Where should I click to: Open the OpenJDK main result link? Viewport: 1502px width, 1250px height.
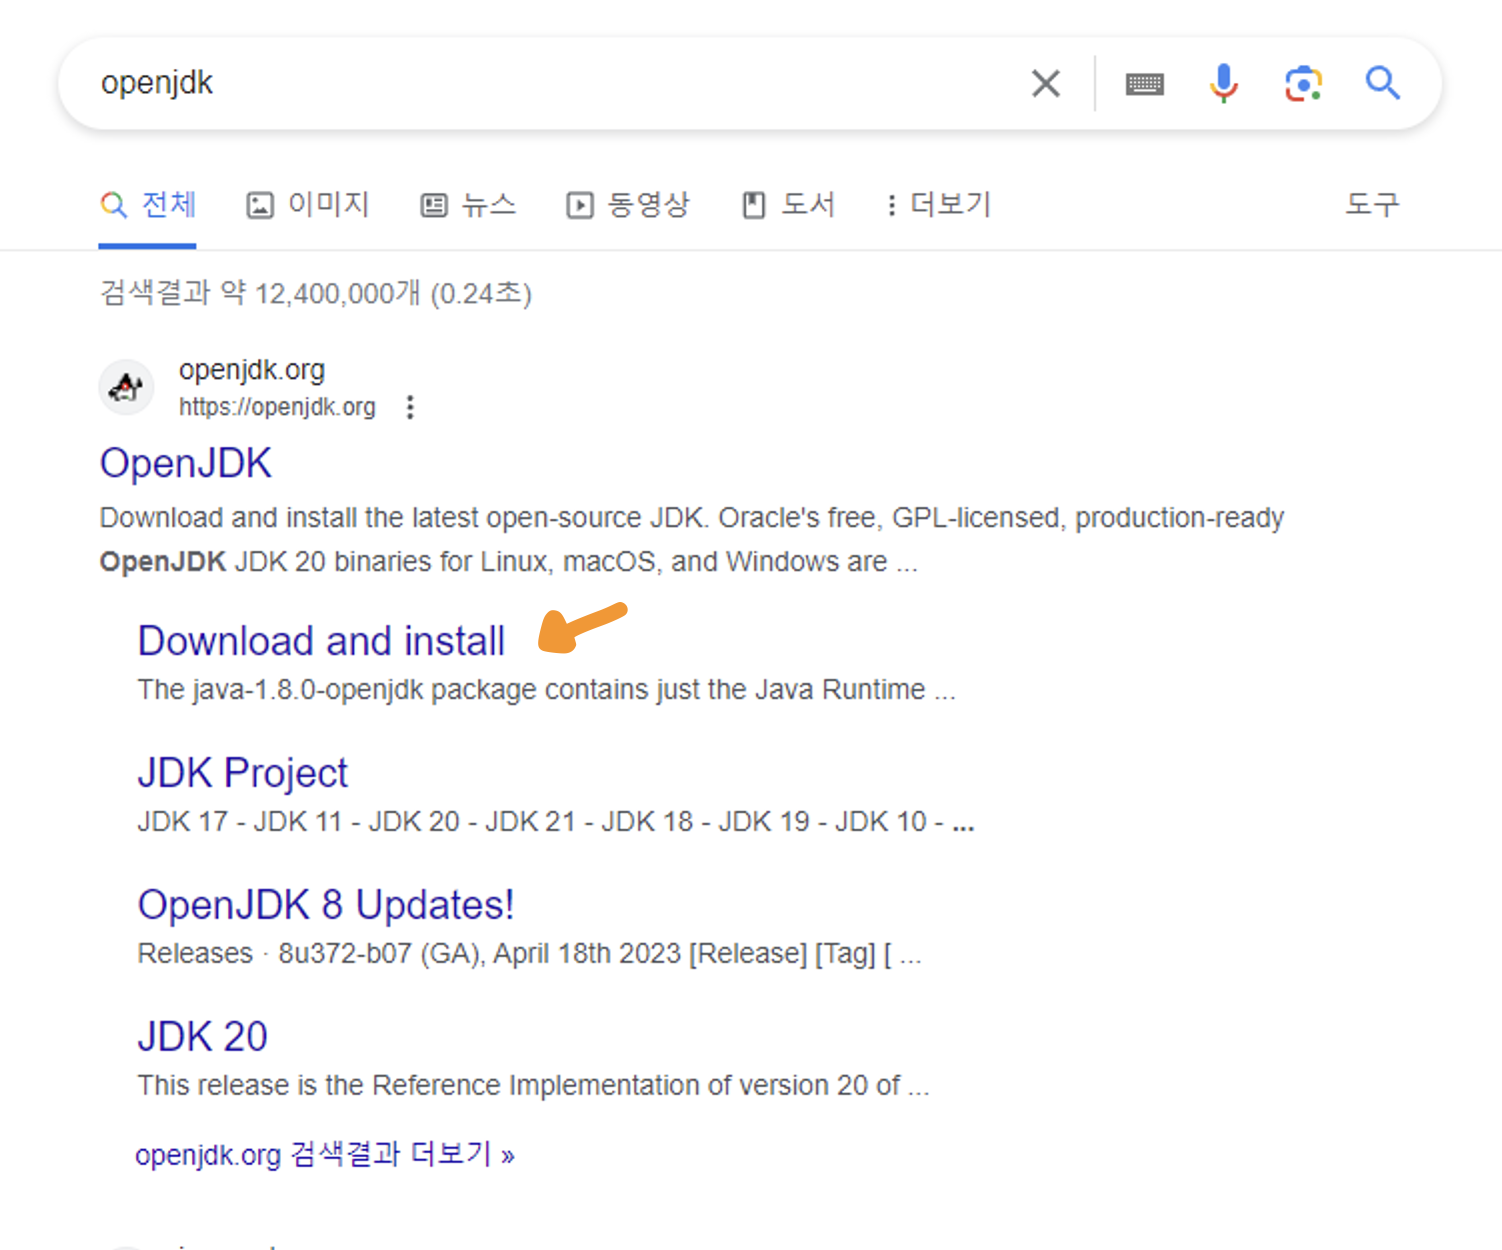[x=186, y=464]
